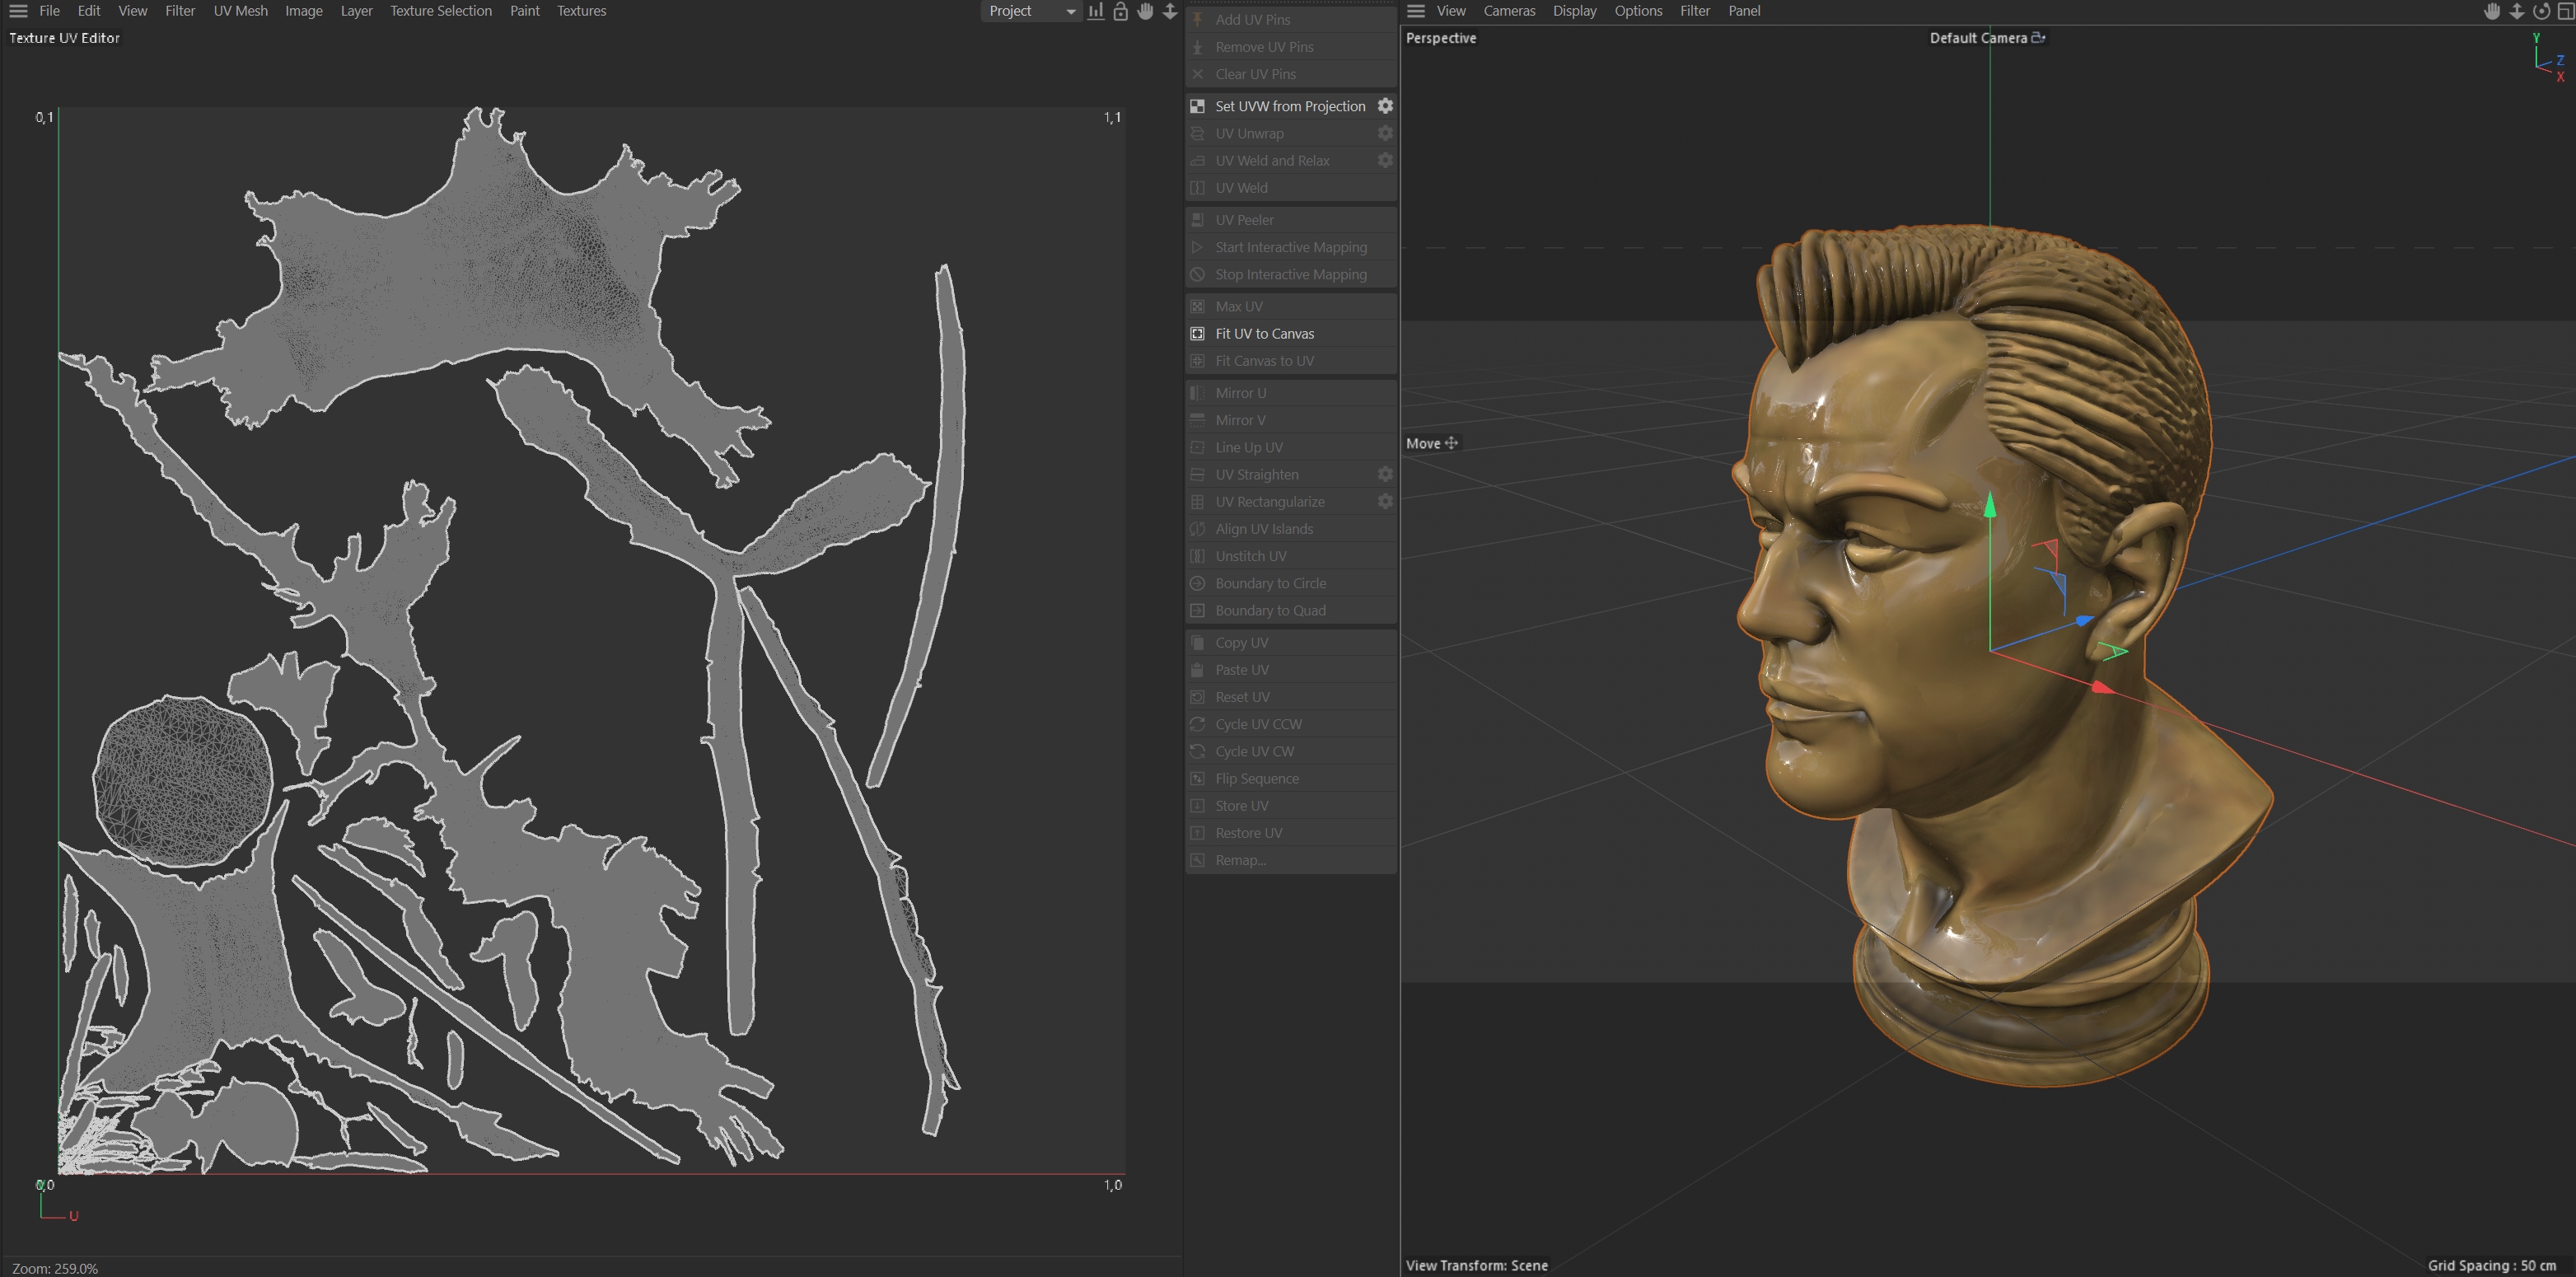This screenshot has height=1277, width=2576.
Task: Toggle the UV editor lock icon
Action: click(1120, 11)
